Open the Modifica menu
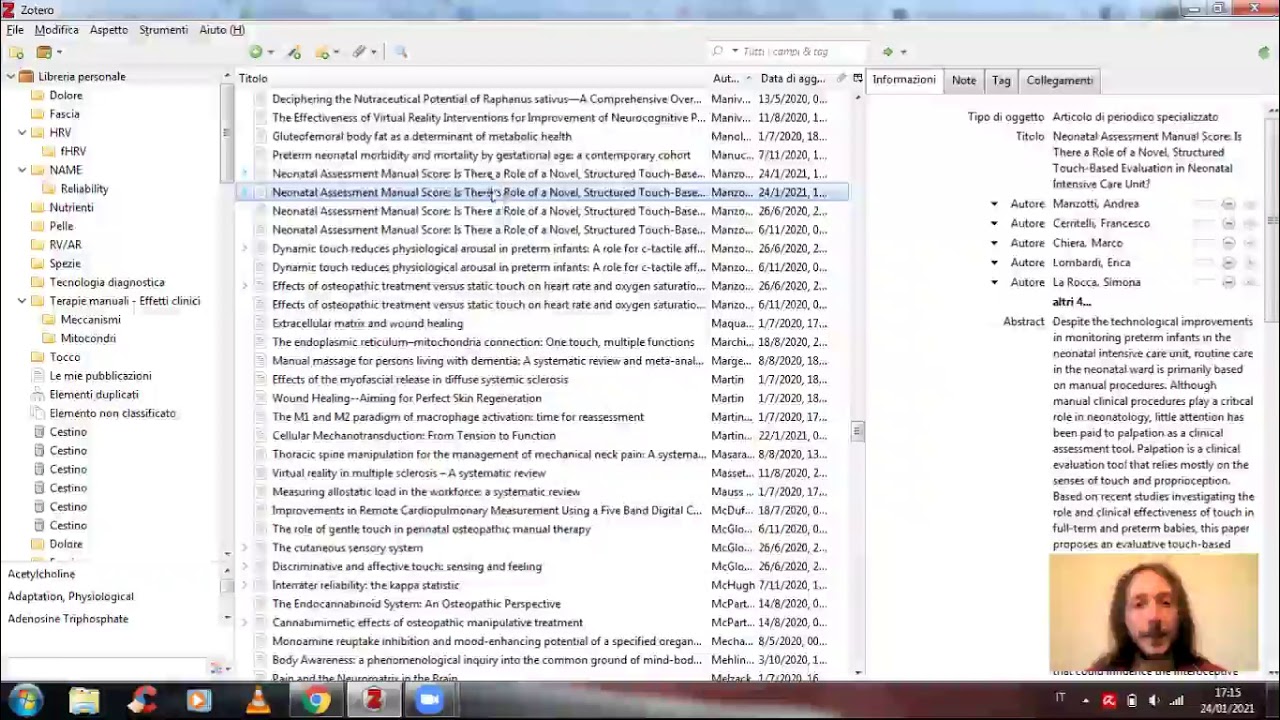 tap(56, 30)
